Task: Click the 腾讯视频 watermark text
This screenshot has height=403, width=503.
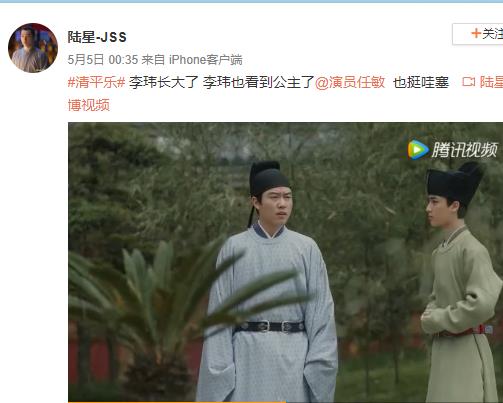Action: point(464,150)
